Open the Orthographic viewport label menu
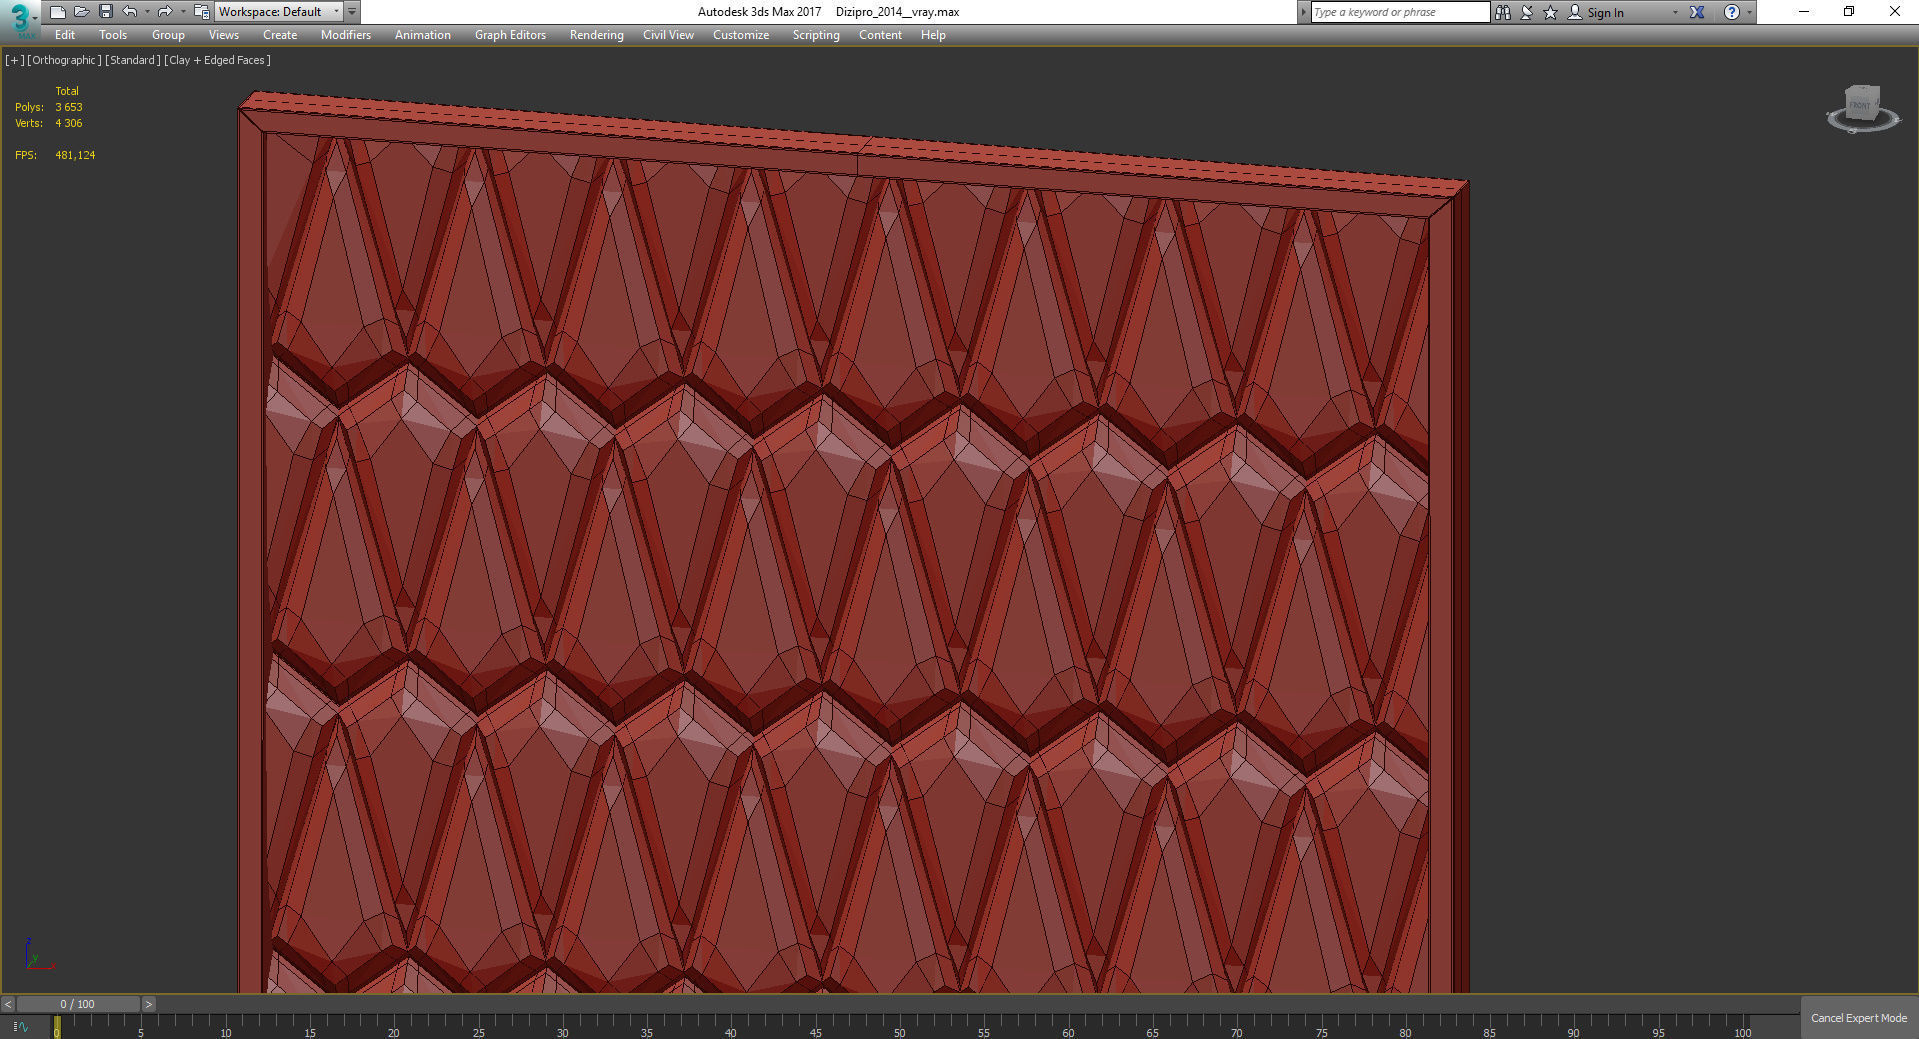The image size is (1919, 1039). [x=64, y=60]
